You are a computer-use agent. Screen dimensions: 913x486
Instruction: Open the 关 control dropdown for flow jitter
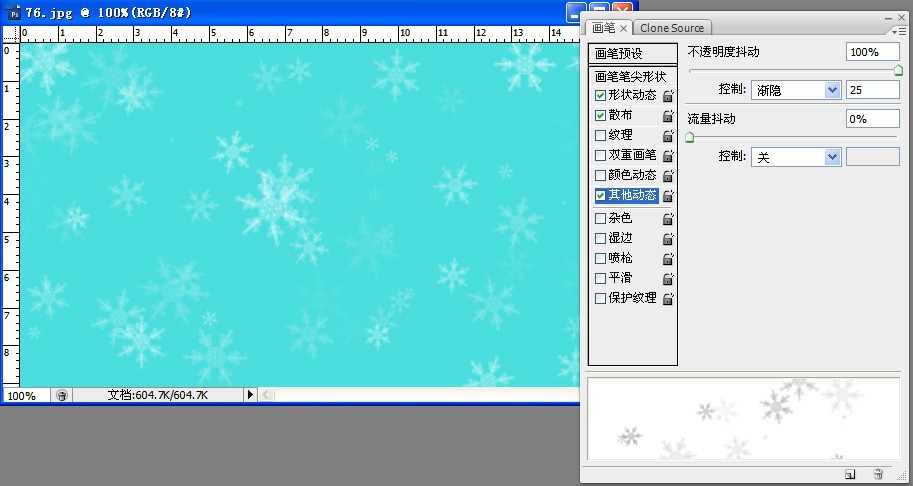click(796, 157)
